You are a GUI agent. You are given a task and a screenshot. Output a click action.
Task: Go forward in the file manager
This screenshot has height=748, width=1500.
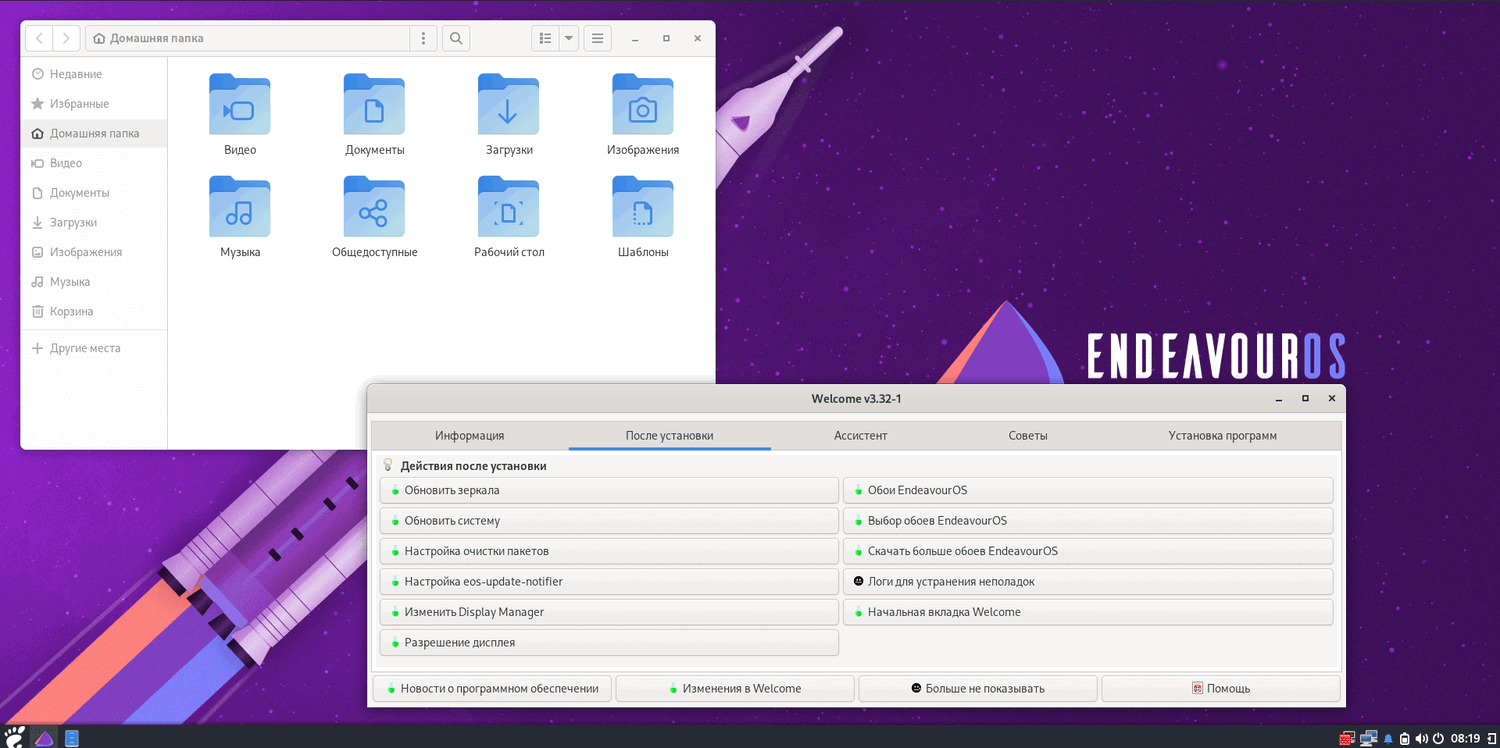[66, 39]
